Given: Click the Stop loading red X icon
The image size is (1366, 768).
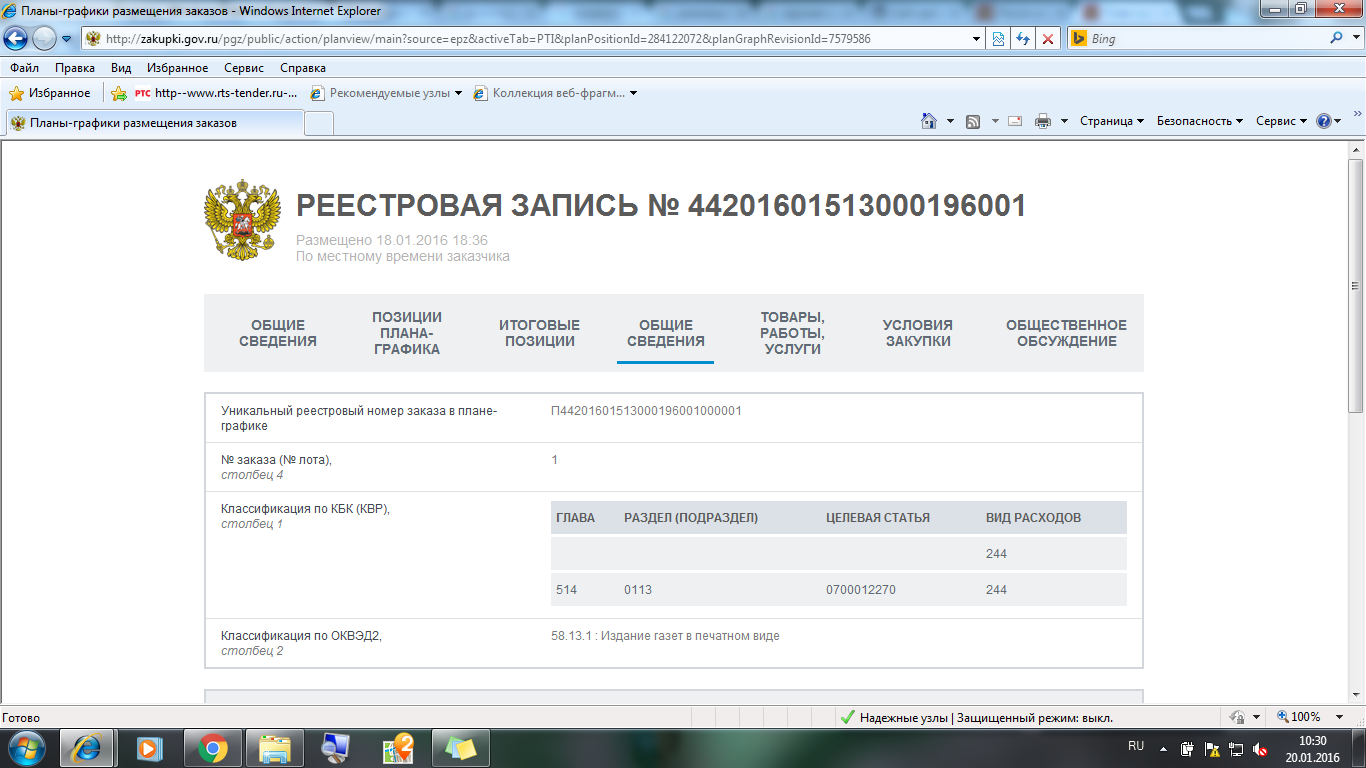Looking at the screenshot, I should pyautogui.click(x=1048, y=39).
